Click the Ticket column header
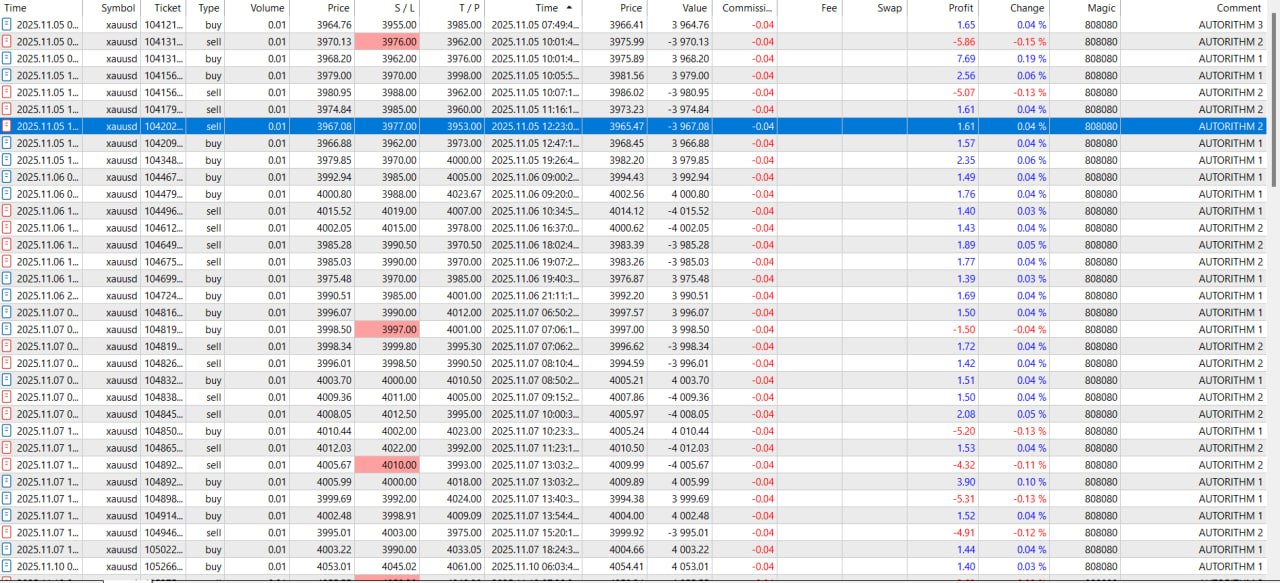This screenshot has width=1280, height=583. pyautogui.click(x=167, y=8)
